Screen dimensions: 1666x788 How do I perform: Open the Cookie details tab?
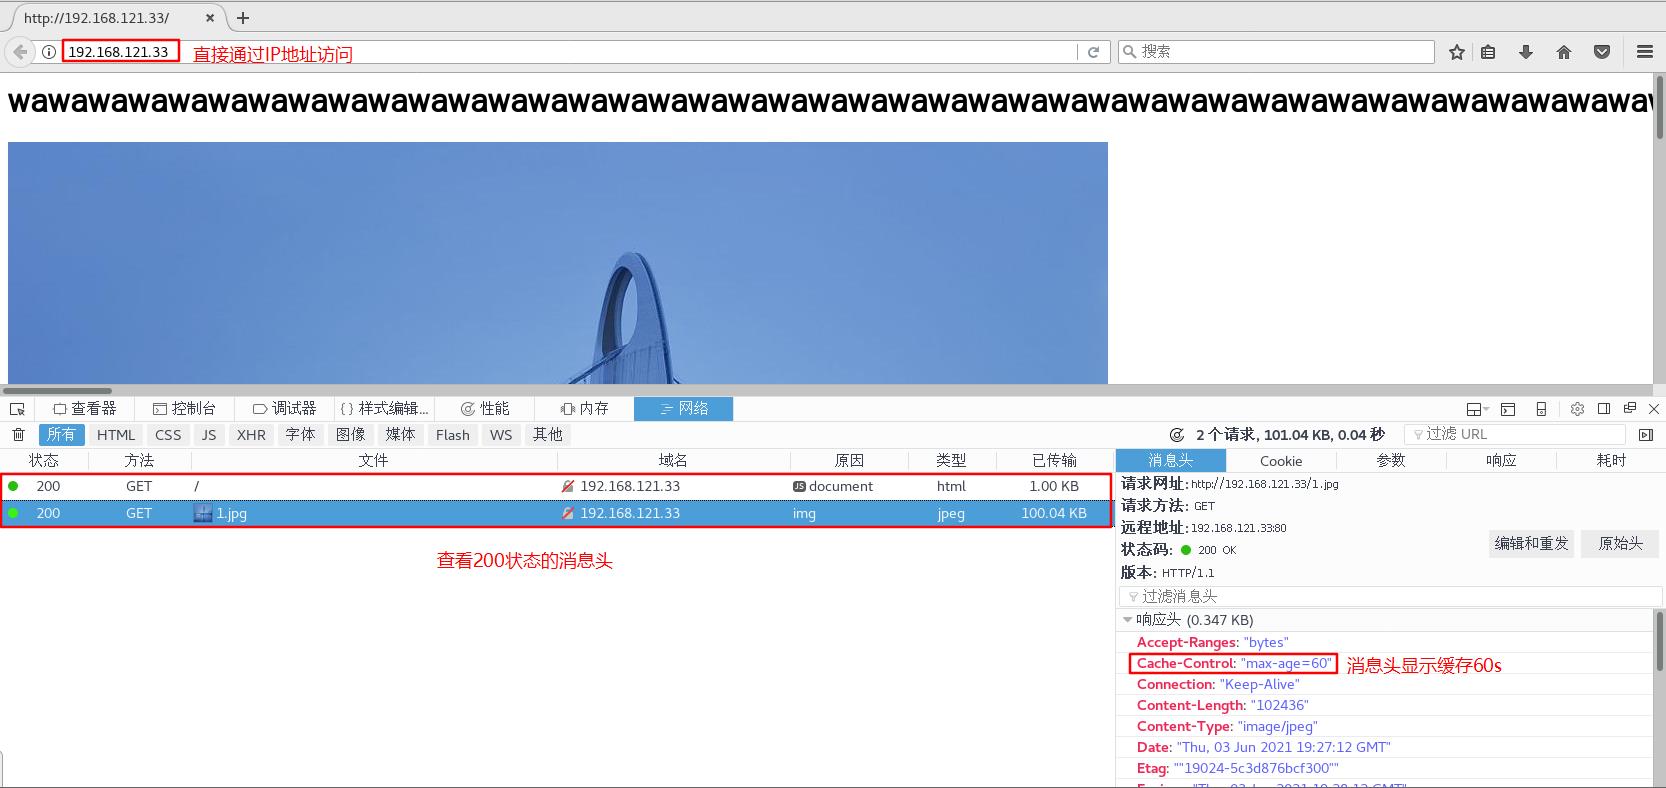coord(1281,461)
